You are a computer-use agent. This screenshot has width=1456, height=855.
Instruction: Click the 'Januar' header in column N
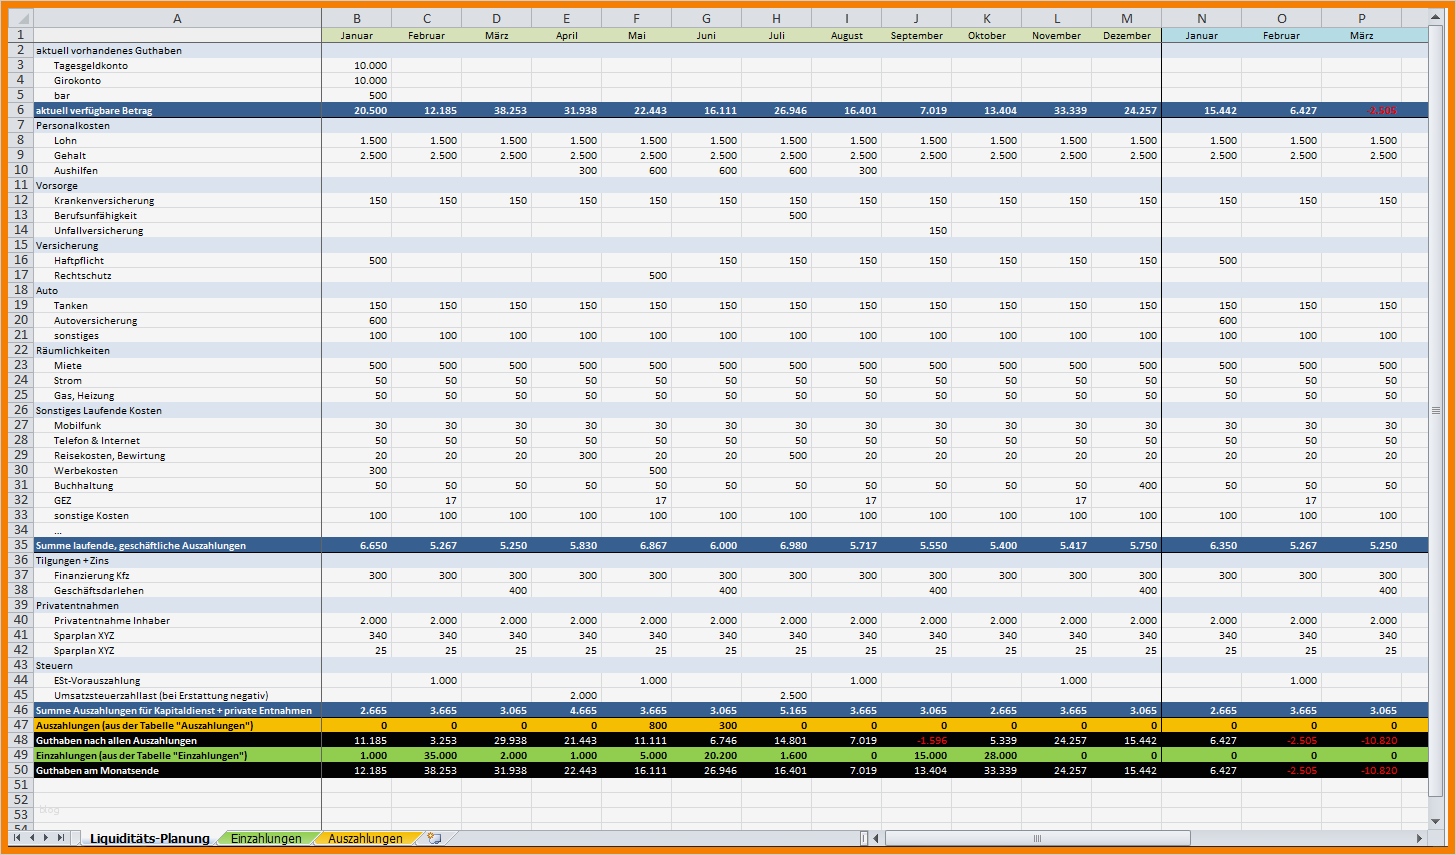coord(1202,35)
